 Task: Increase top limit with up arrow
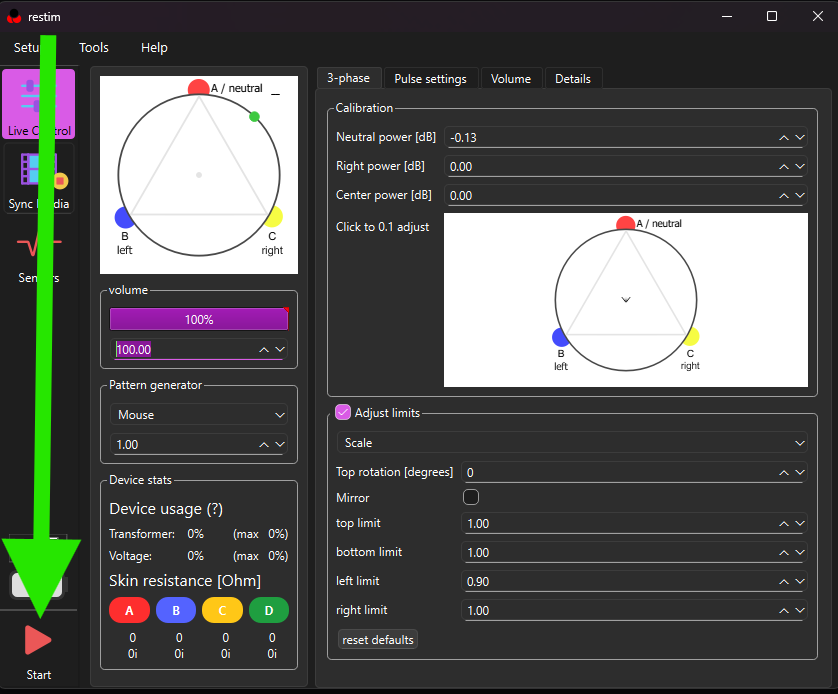tap(783, 524)
